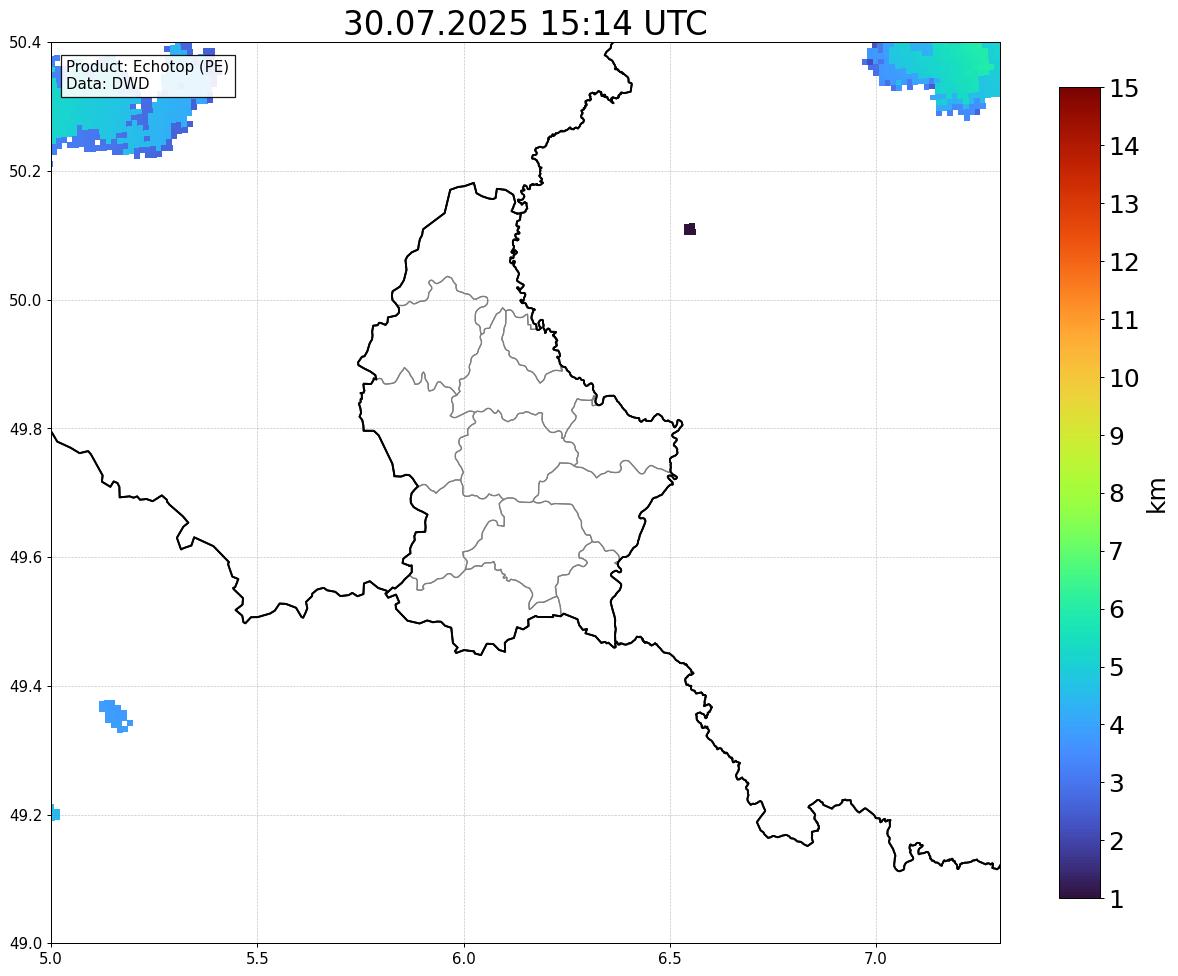Click the colorbar tick label "1"
The width and height of the screenshot is (1178, 976).
[1117, 899]
